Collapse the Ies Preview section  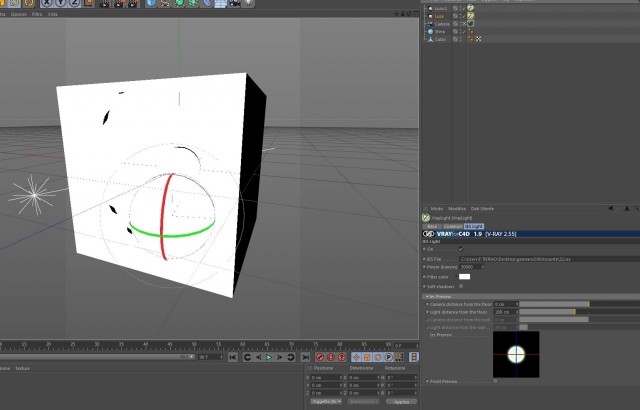[439, 297]
